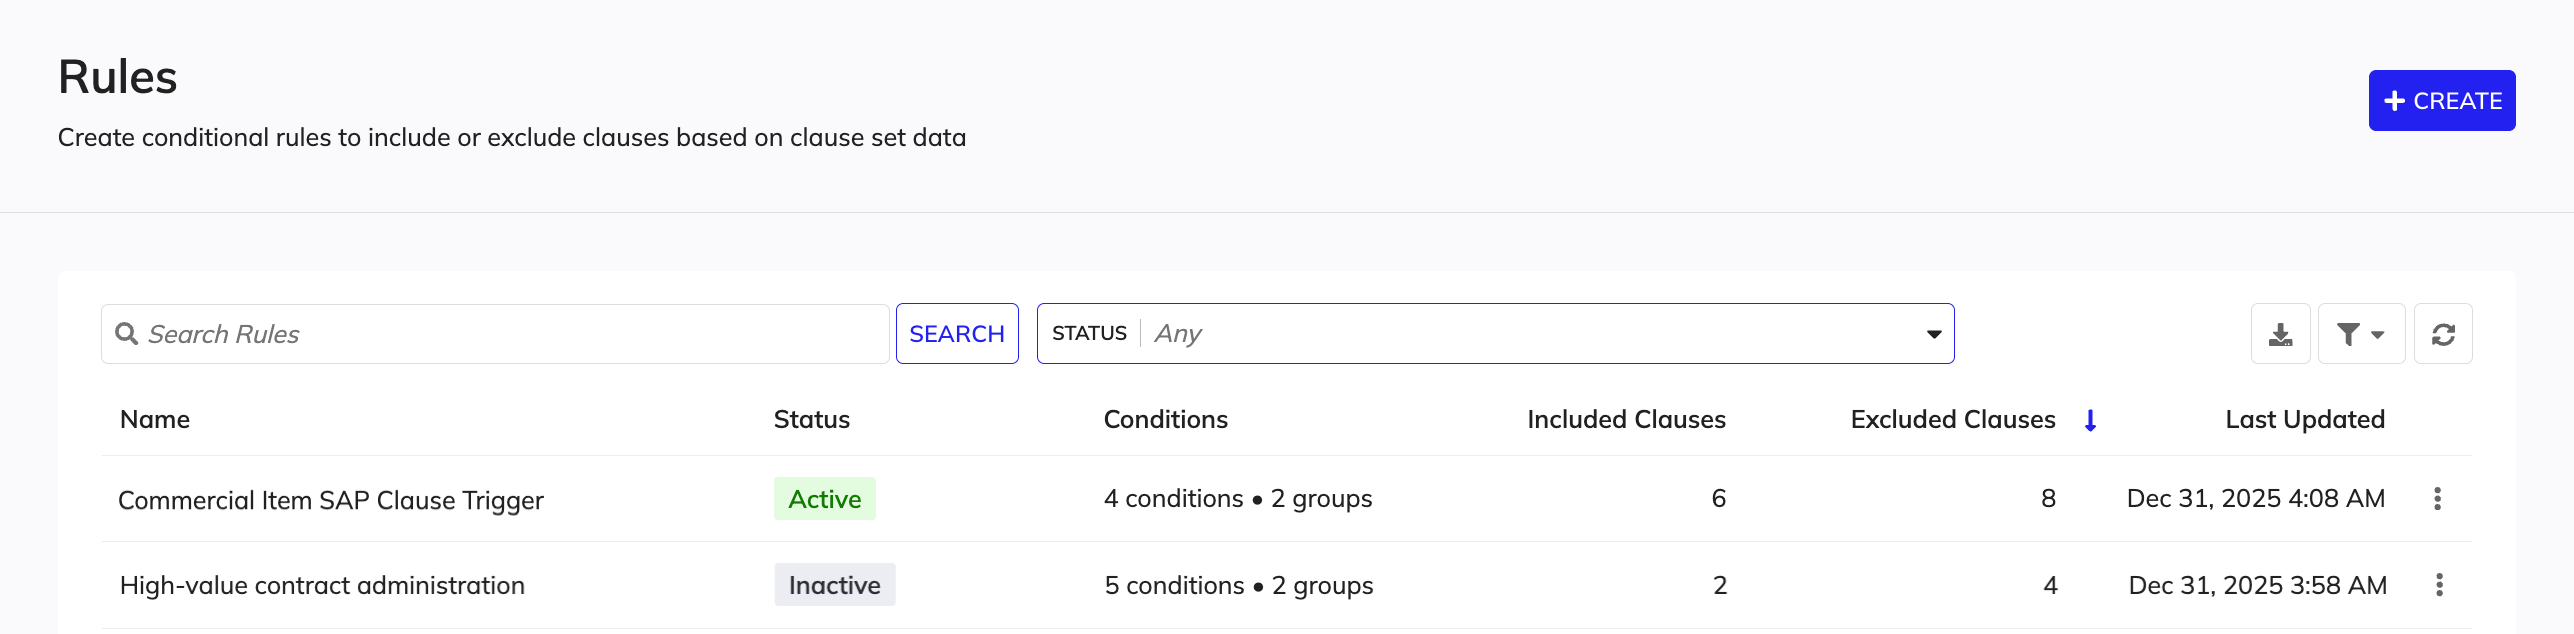This screenshot has height=634, width=2574.
Task: Focus the Search Rules input field
Action: point(495,334)
